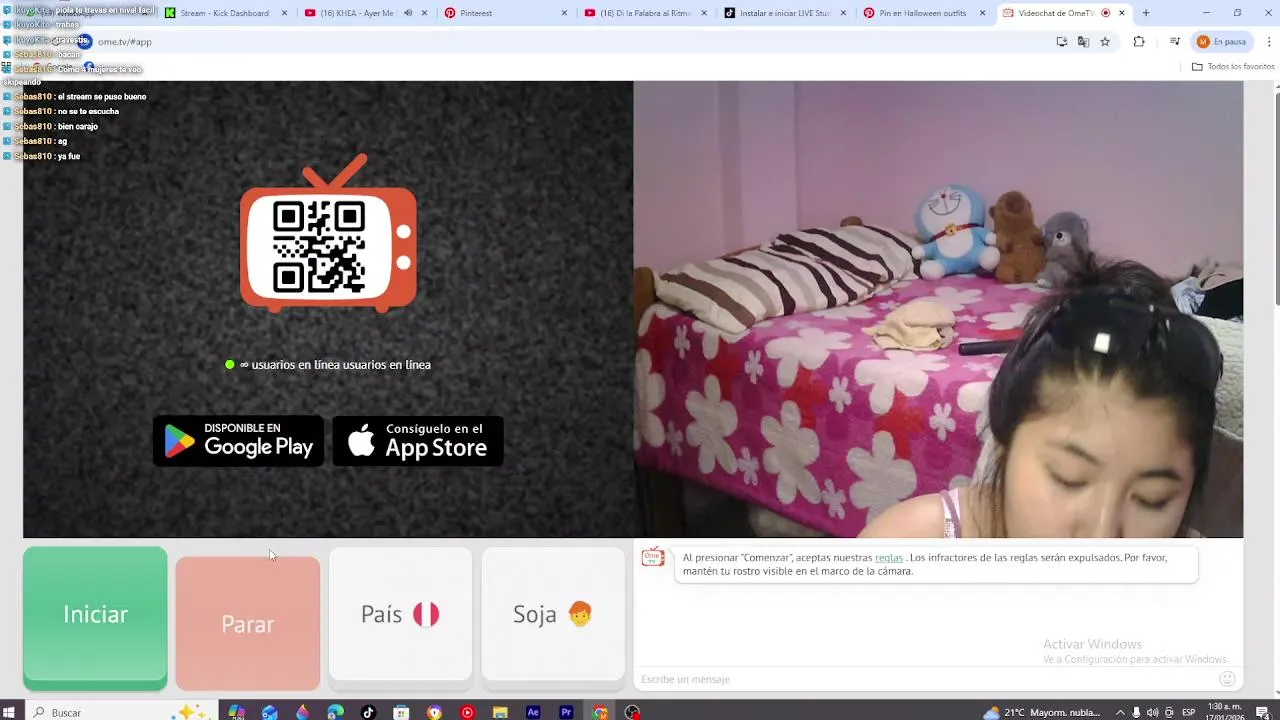Click the recording indicator on OmeTV tab
This screenshot has height=720, width=1280.
pos(1105,13)
